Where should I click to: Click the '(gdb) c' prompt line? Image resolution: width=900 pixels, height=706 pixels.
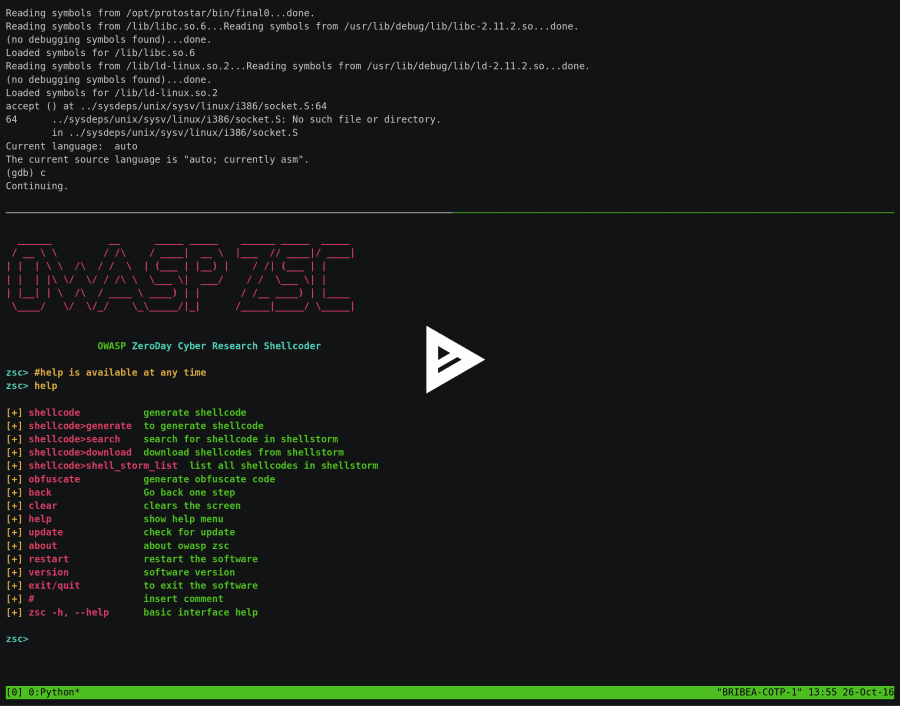[25, 173]
